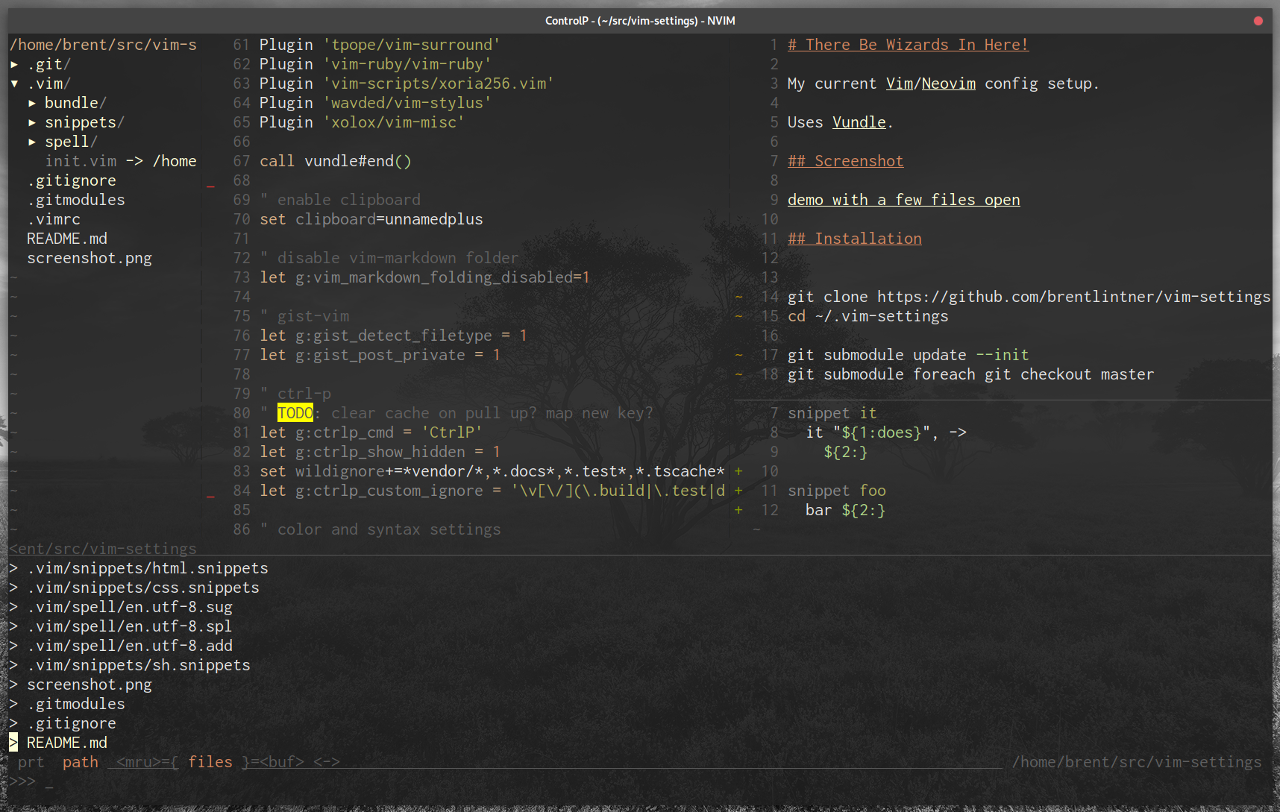Collapse the .vim/ folder arrow
The width and height of the screenshot is (1280, 812).
14,84
